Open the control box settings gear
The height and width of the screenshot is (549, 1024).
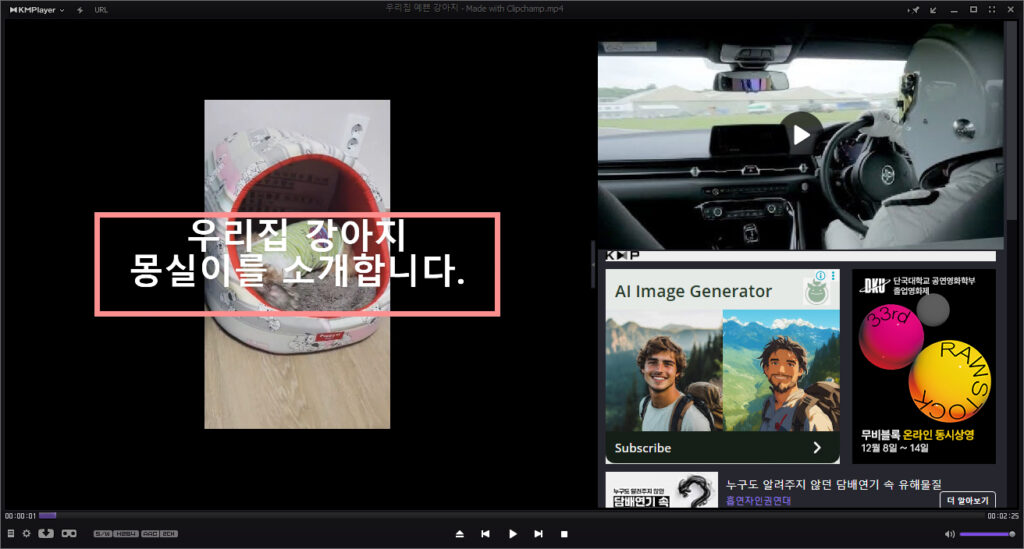[x=27, y=534]
